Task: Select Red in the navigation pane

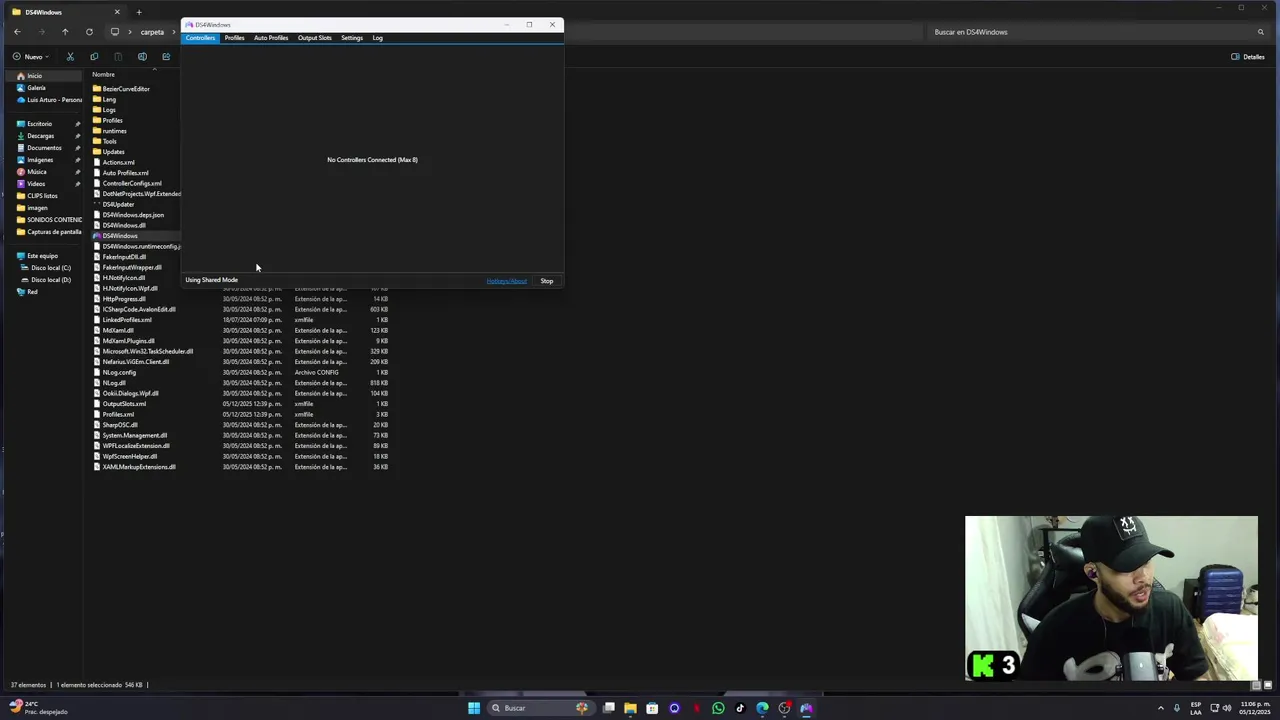Action: tap(32, 292)
